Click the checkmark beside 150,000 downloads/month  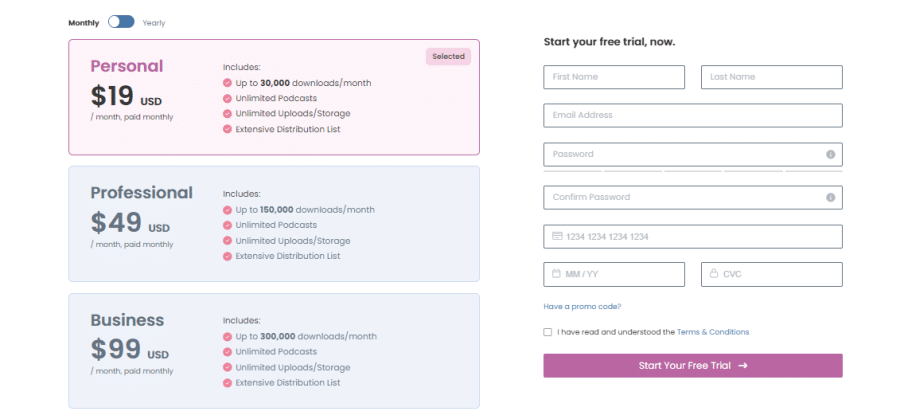pyautogui.click(x=227, y=210)
